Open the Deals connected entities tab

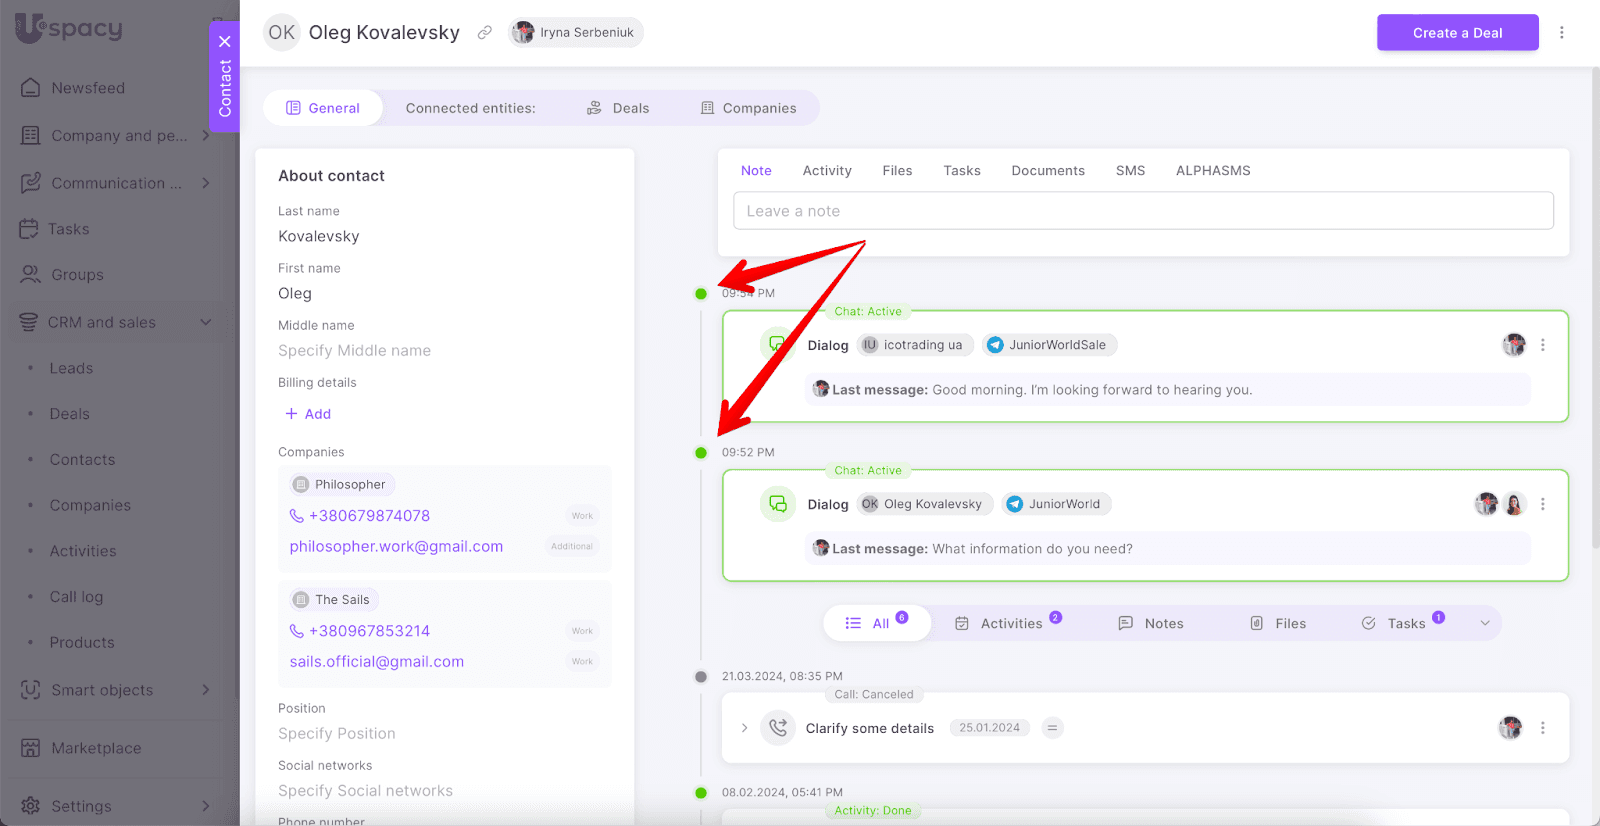tap(618, 108)
